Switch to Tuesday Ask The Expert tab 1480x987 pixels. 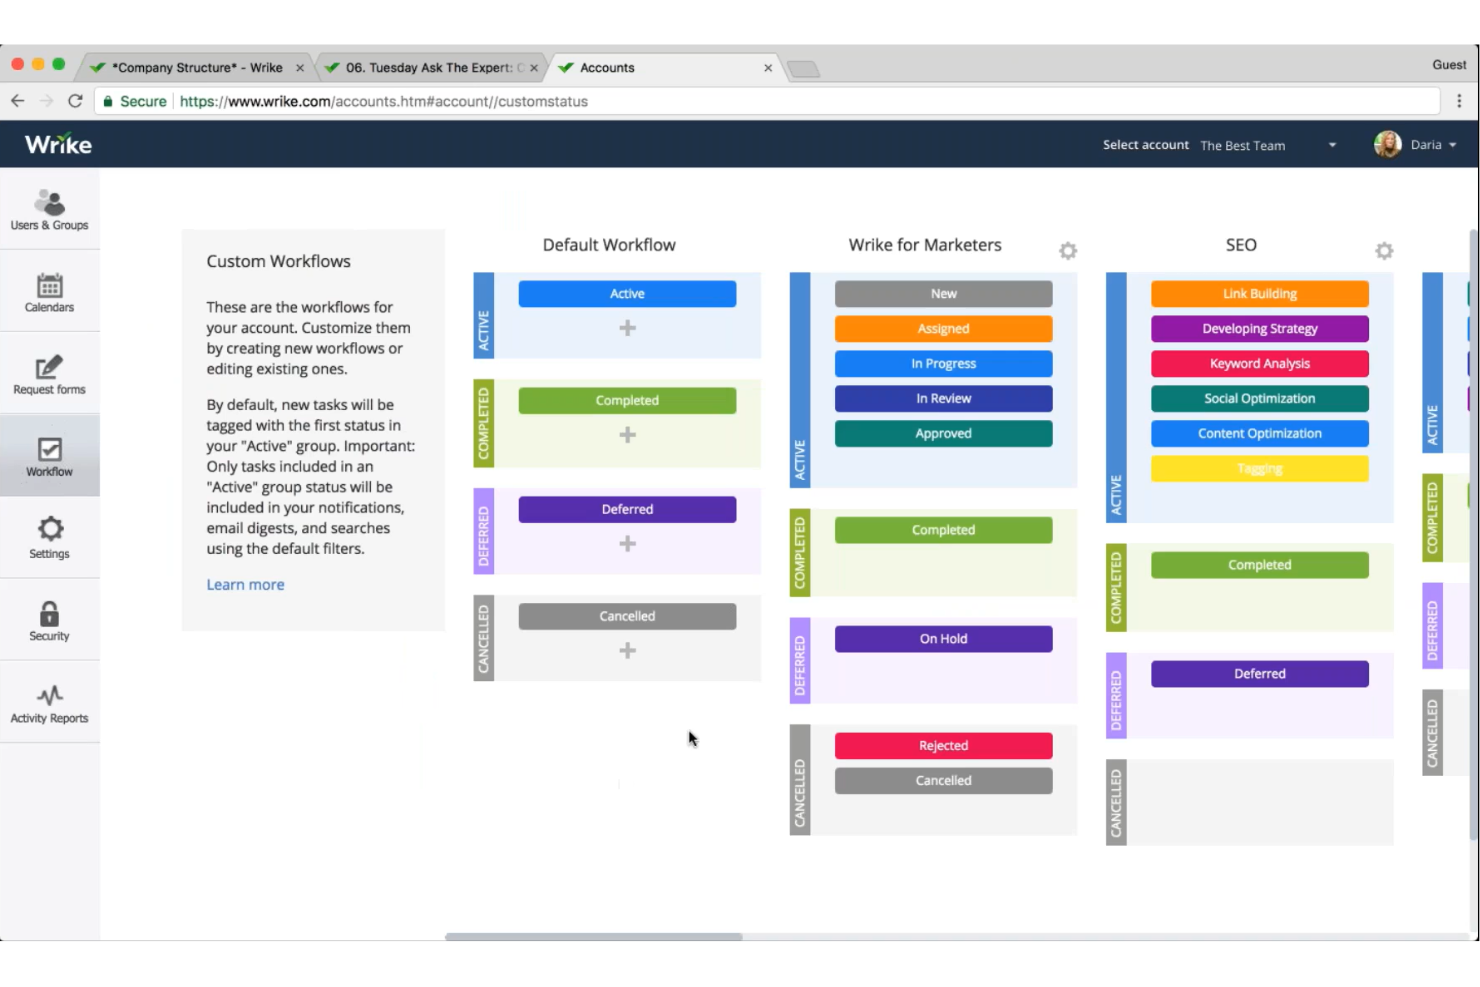click(430, 68)
